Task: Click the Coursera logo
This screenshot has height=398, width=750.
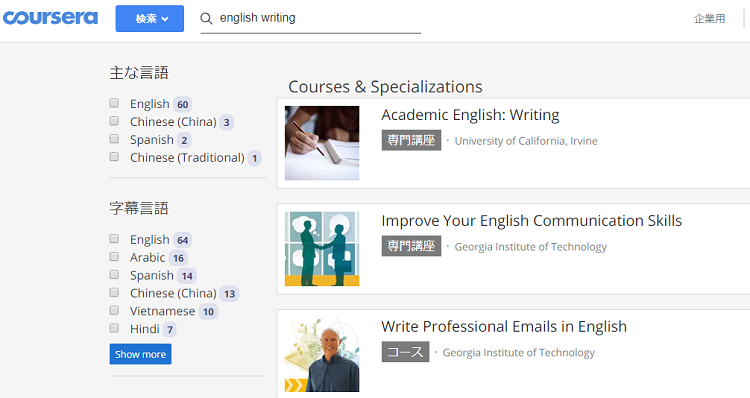Action: point(50,18)
